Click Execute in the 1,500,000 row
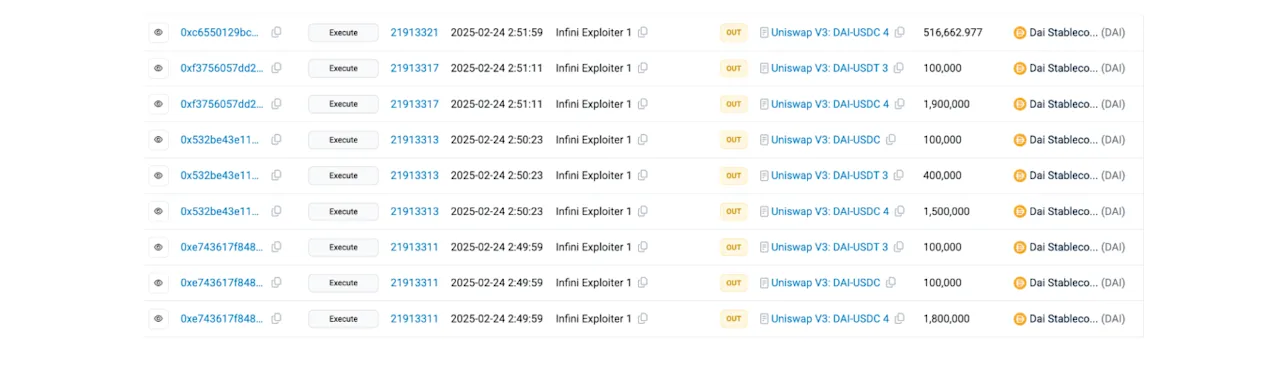 pyautogui.click(x=343, y=211)
